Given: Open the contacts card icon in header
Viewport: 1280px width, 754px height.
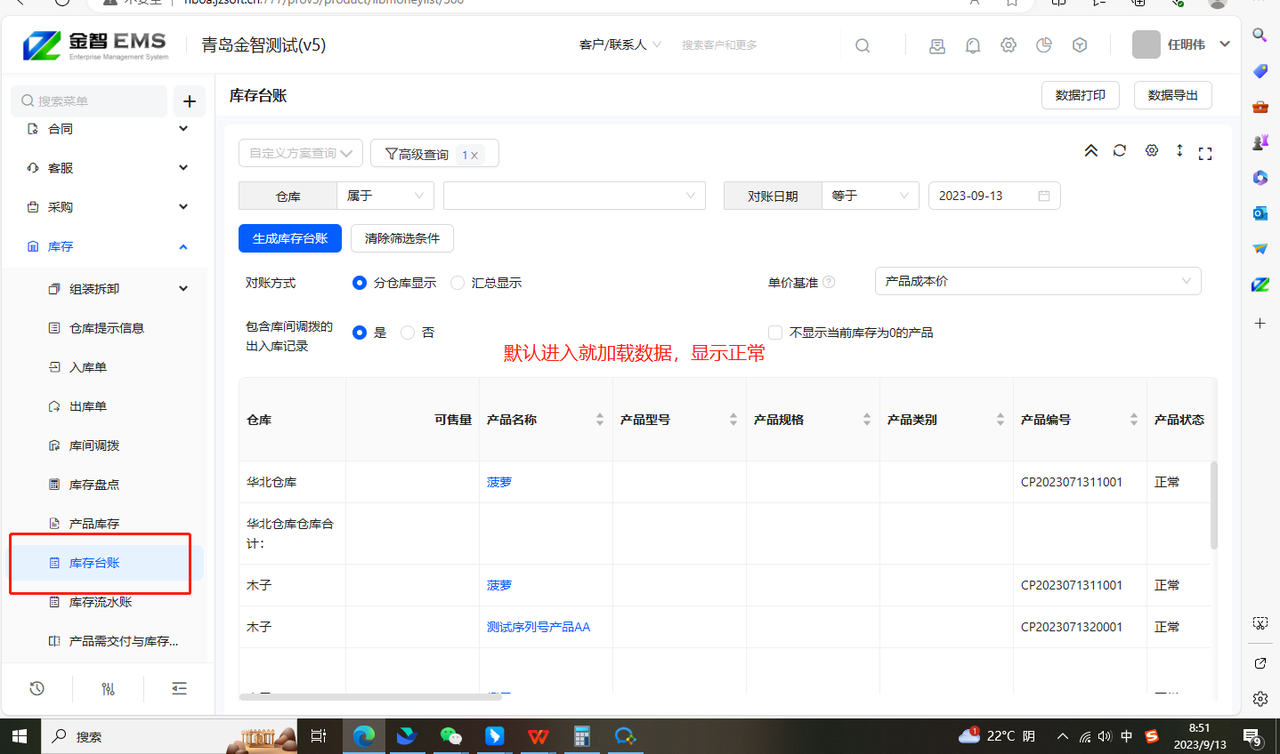Looking at the screenshot, I should [x=937, y=45].
